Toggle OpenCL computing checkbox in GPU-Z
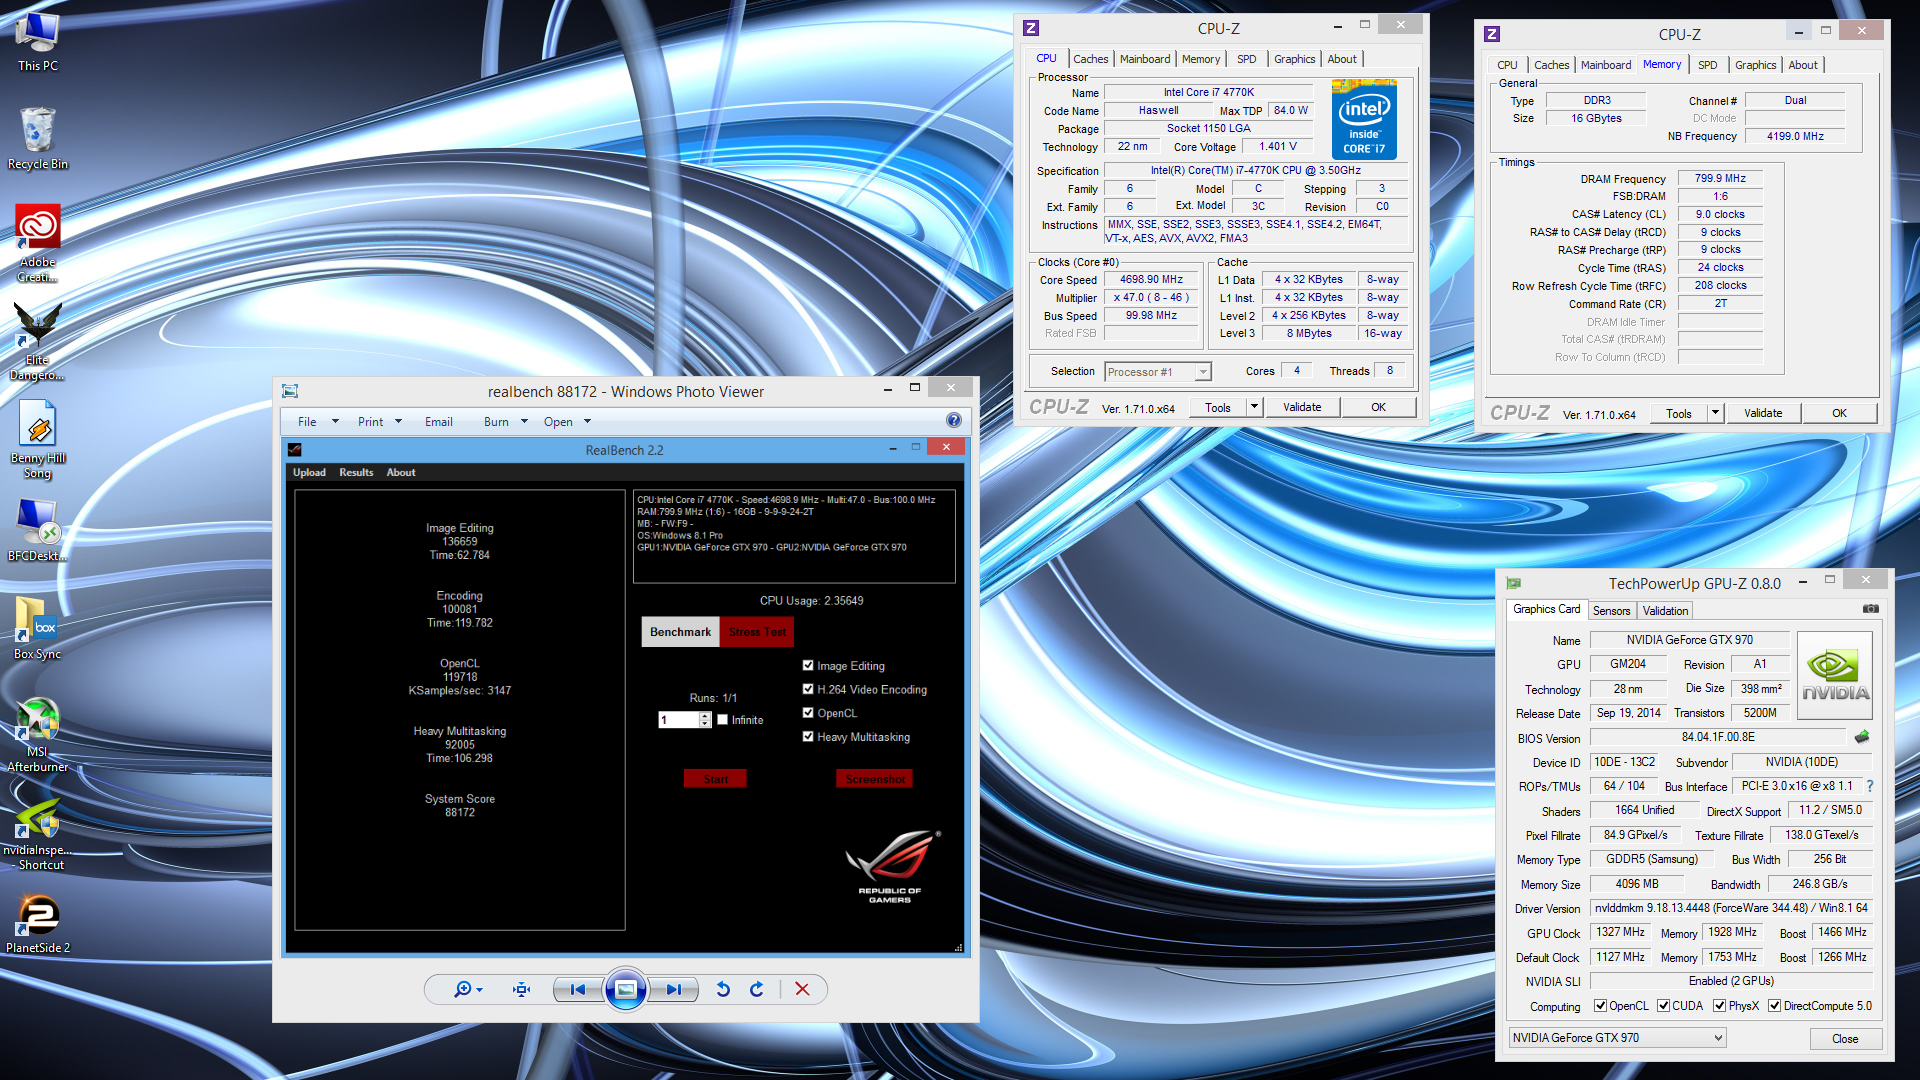 coord(1600,1006)
